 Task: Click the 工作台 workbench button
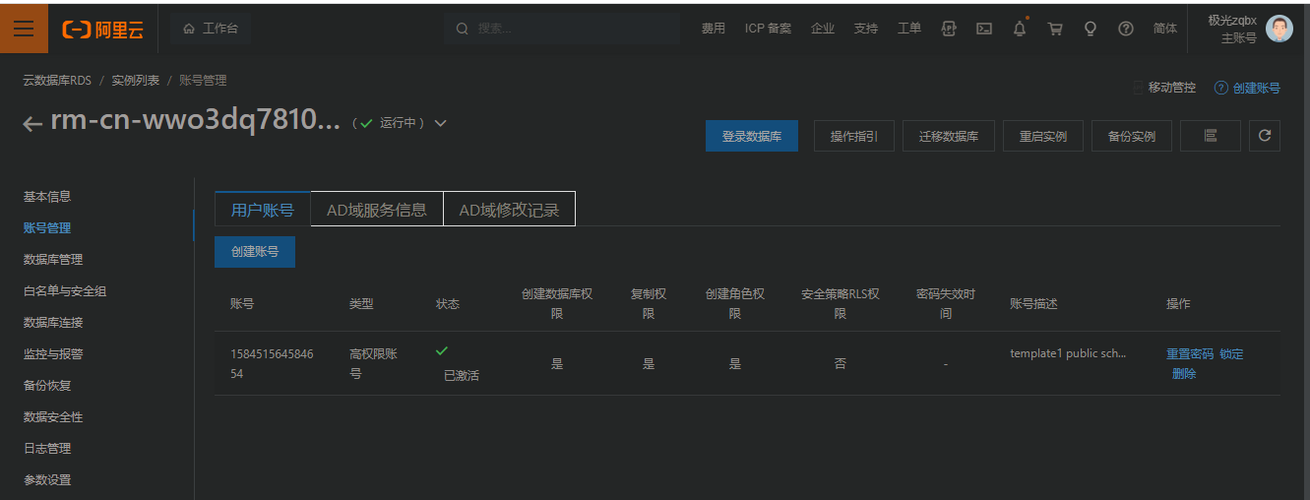[x=211, y=29]
